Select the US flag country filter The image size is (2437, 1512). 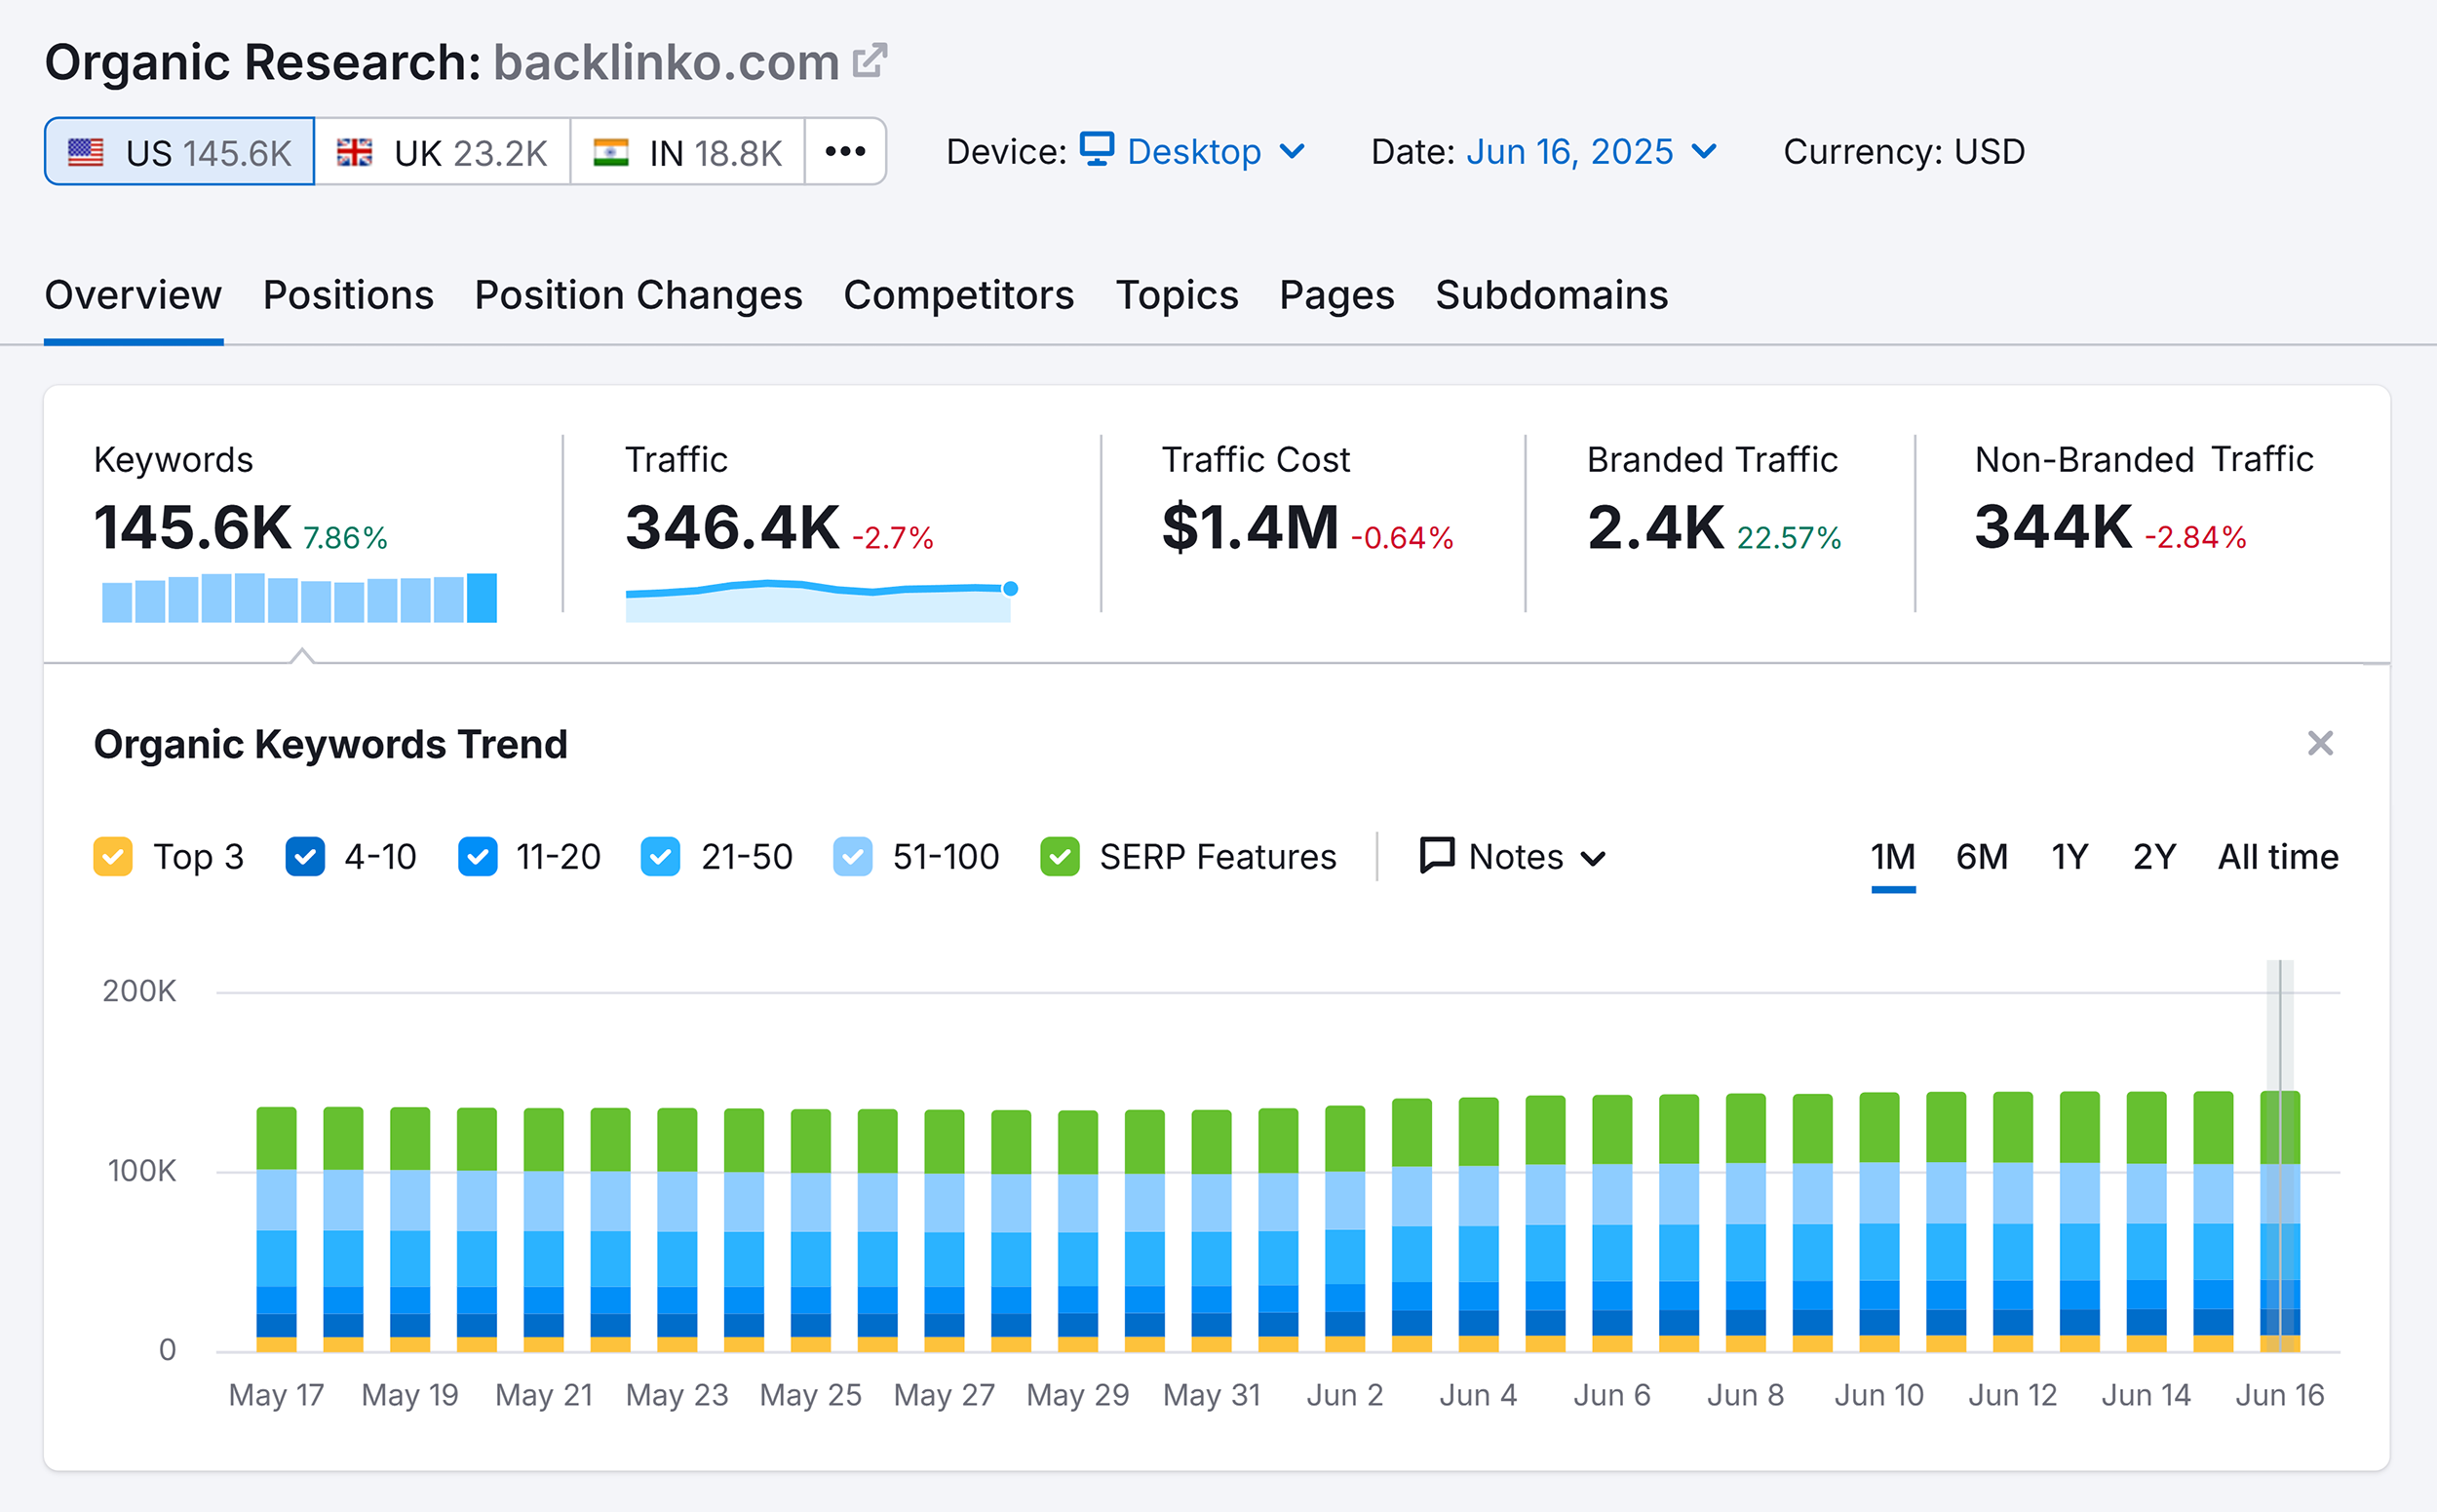178,152
